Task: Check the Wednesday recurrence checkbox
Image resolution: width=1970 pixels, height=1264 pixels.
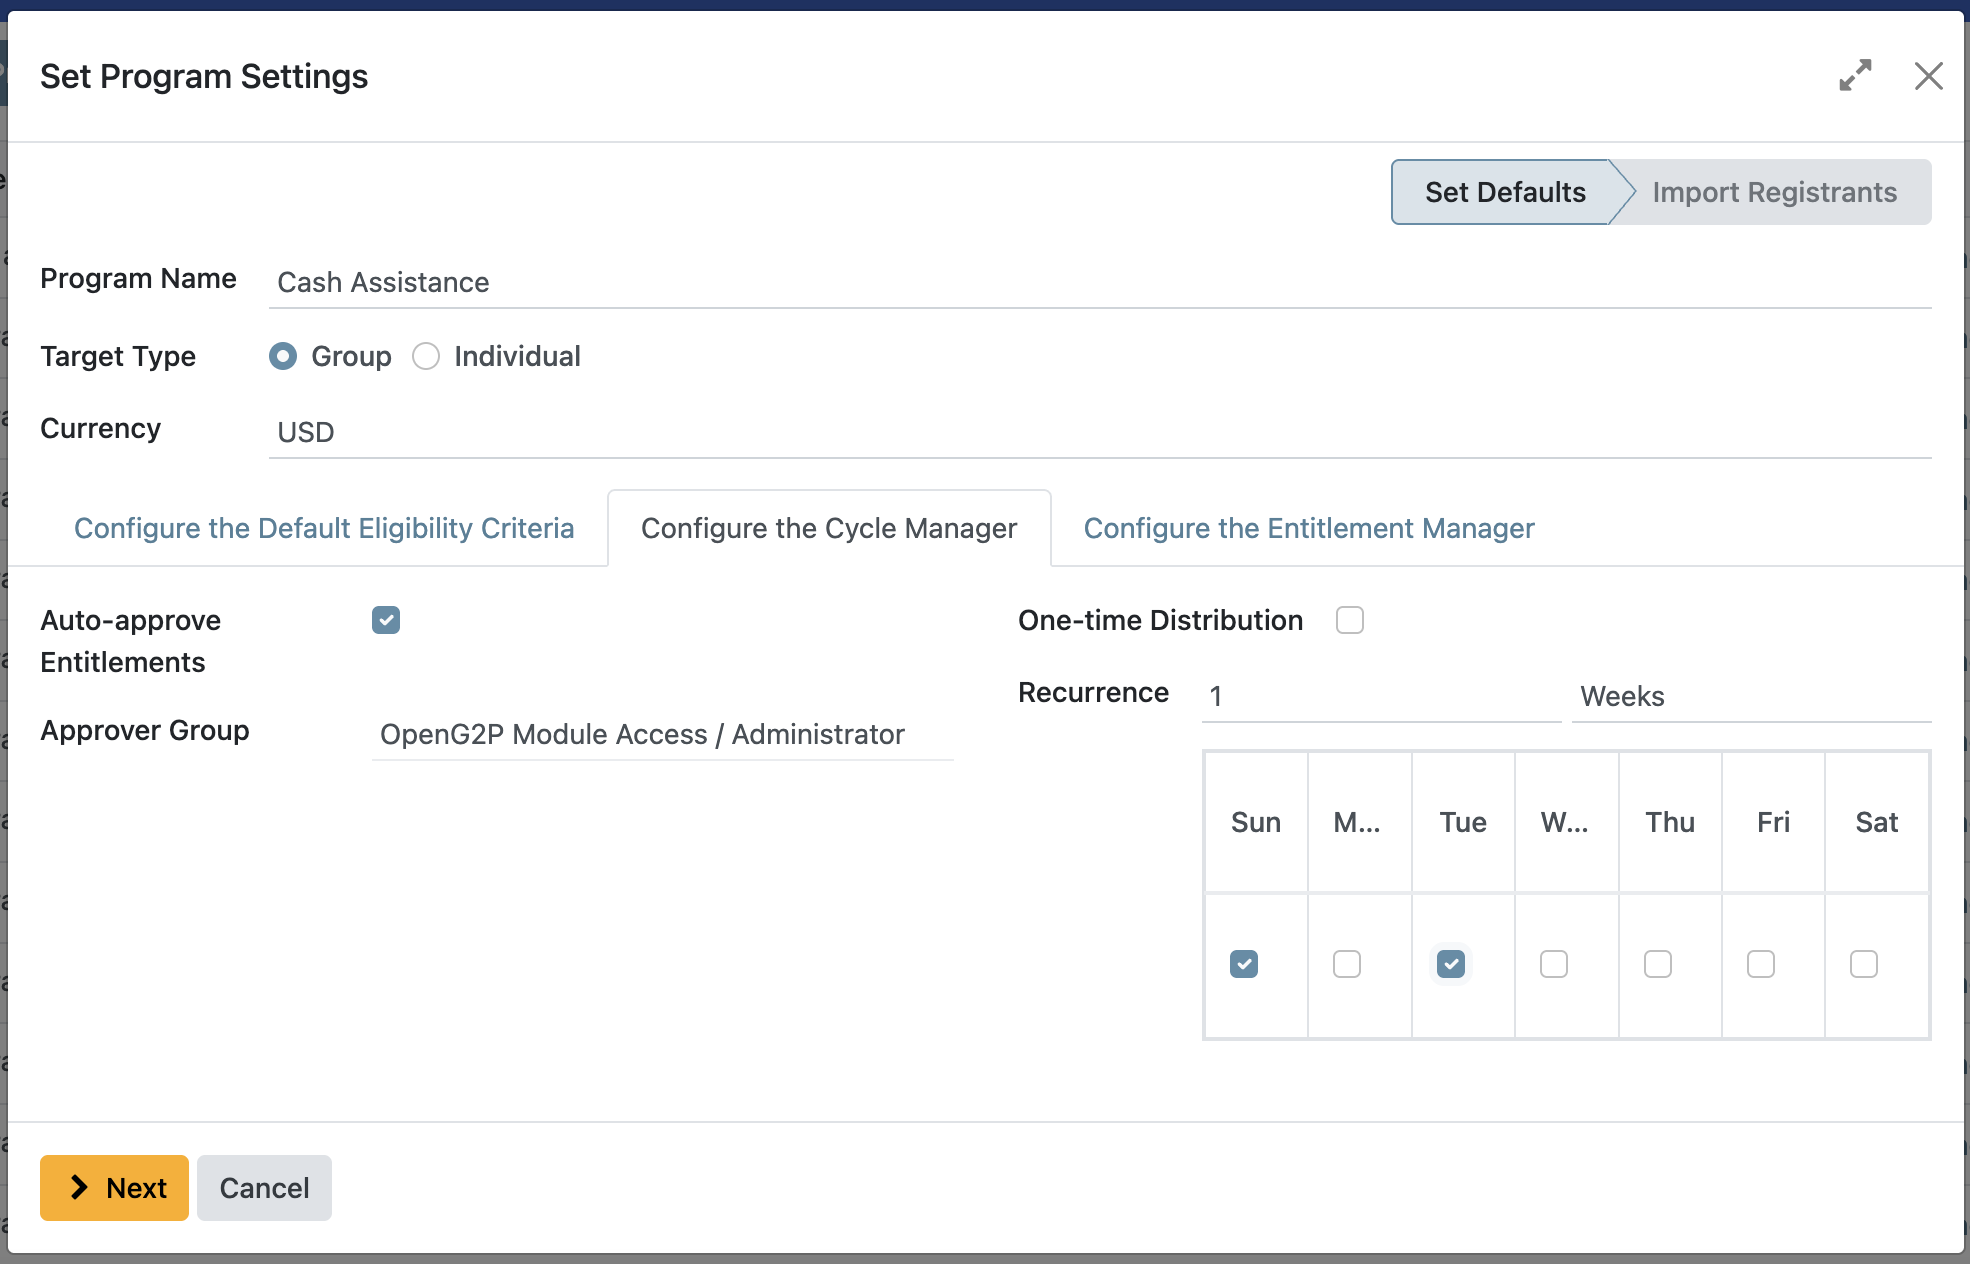Action: point(1554,964)
